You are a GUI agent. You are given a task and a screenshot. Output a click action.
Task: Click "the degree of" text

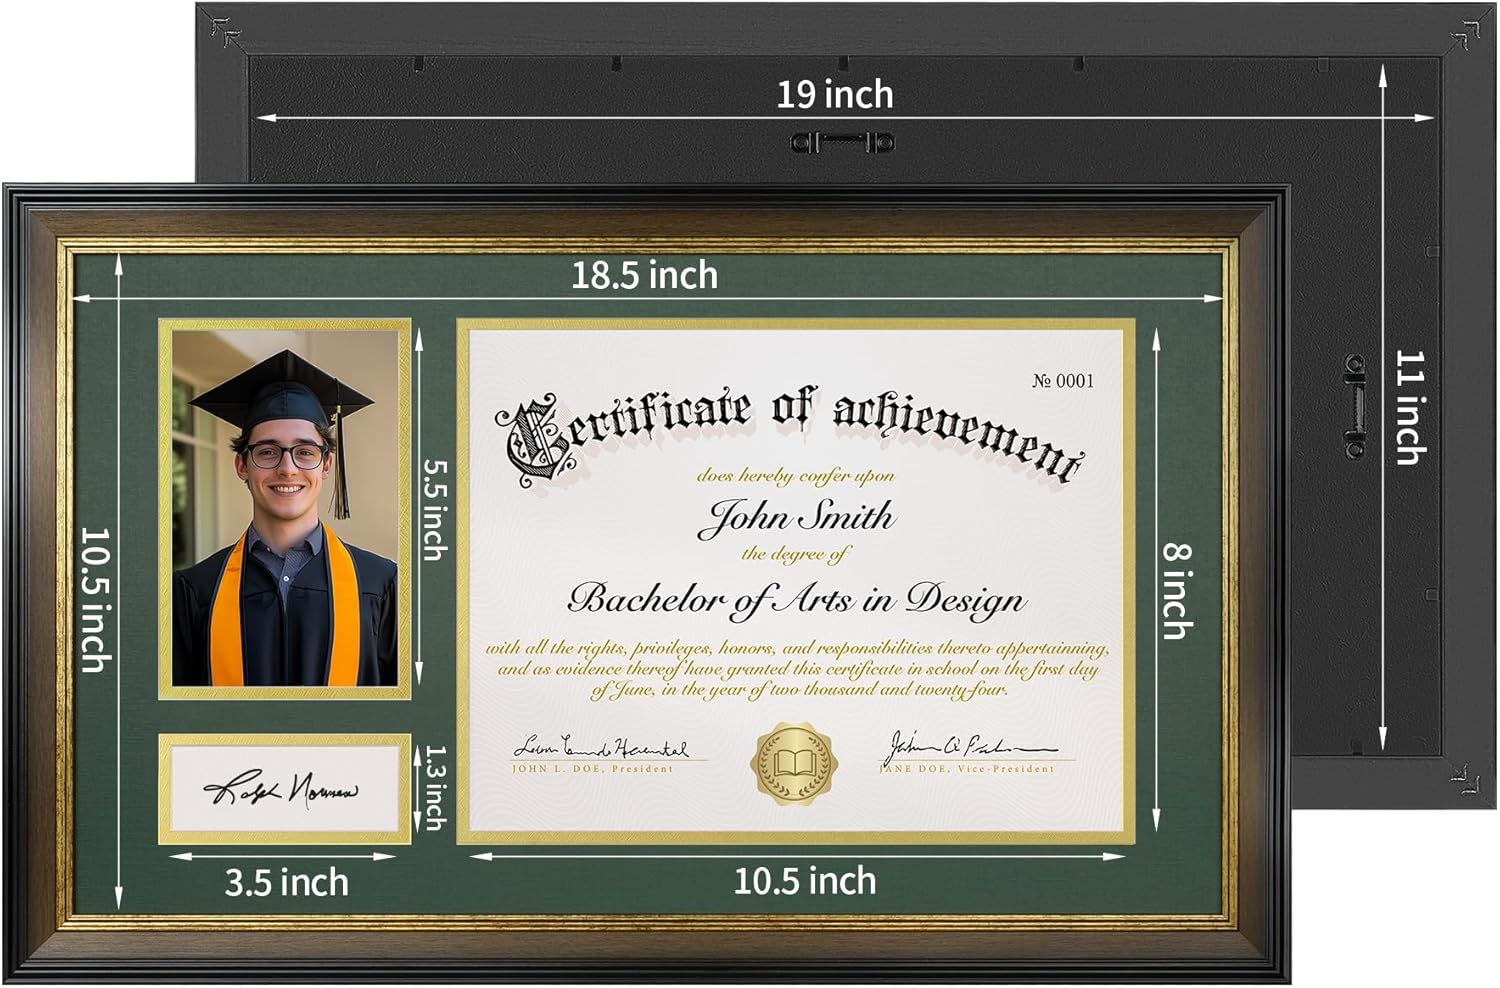coord(796,554)
